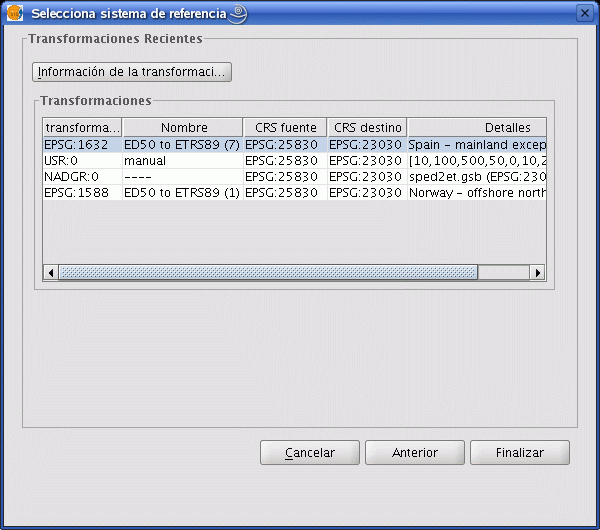Go back with the Anterior button

click(x=415, y=453)
